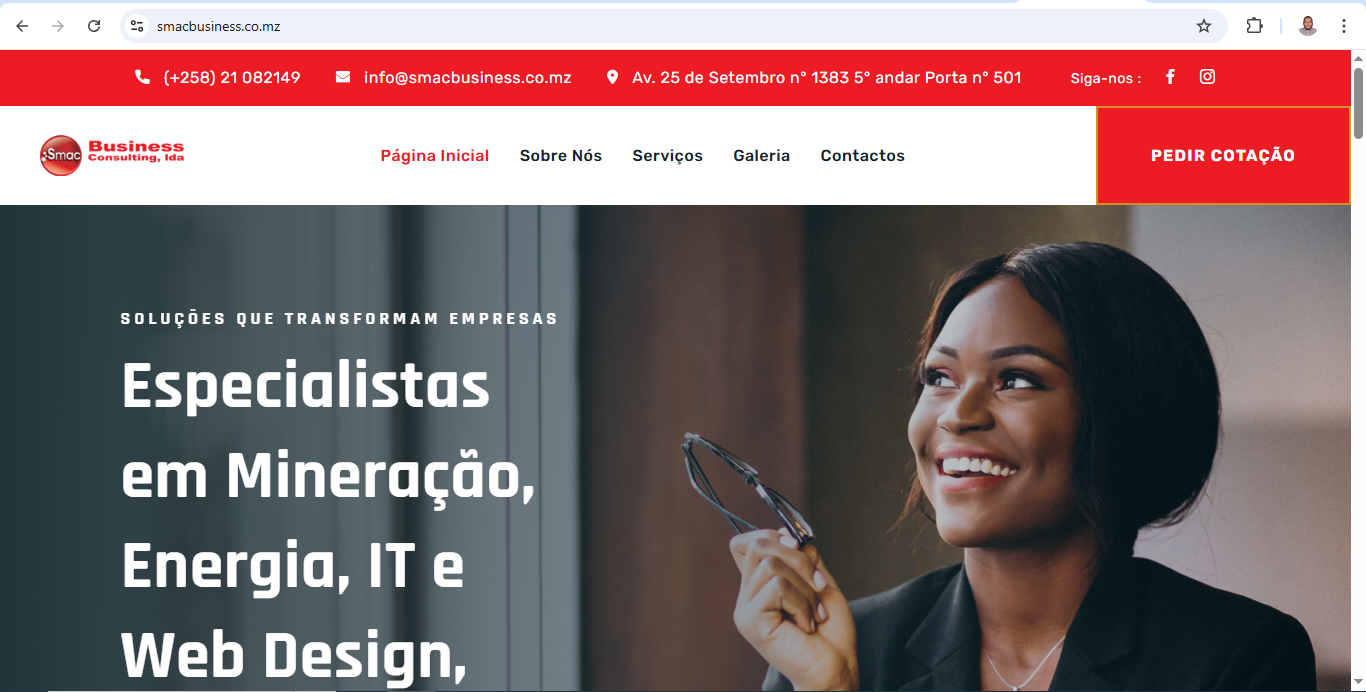Click the phone icon beside the number
Screen dimensions: 1366x692
tap(142, 77)
